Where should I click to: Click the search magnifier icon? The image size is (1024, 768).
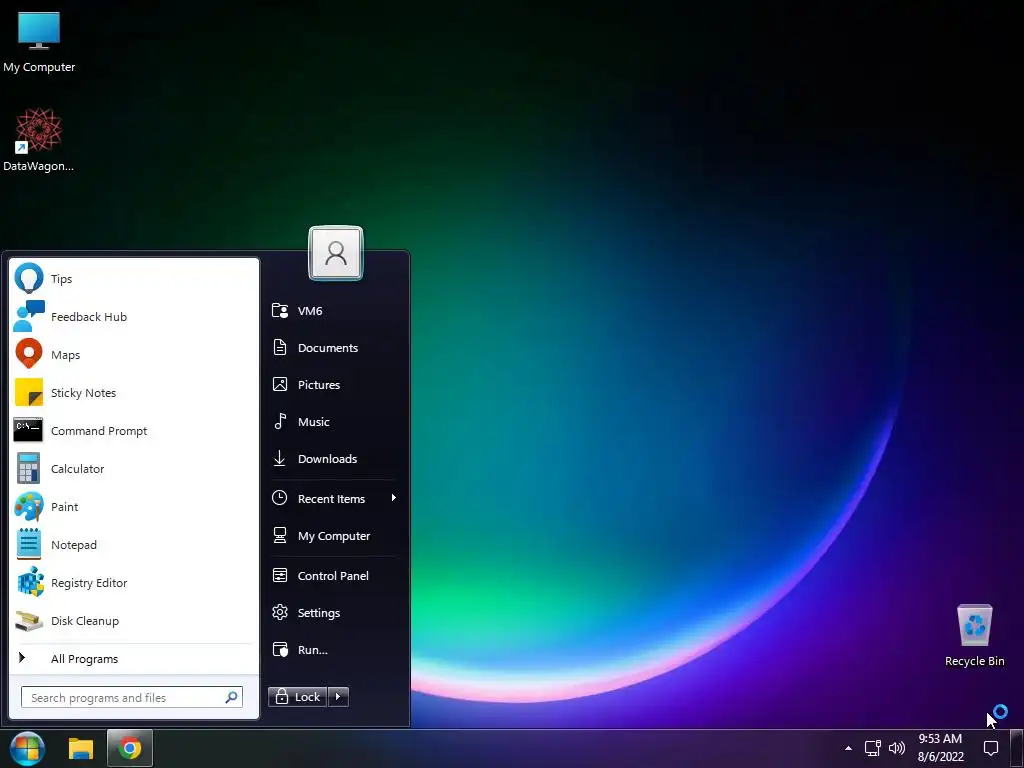[x=231, y=697]
